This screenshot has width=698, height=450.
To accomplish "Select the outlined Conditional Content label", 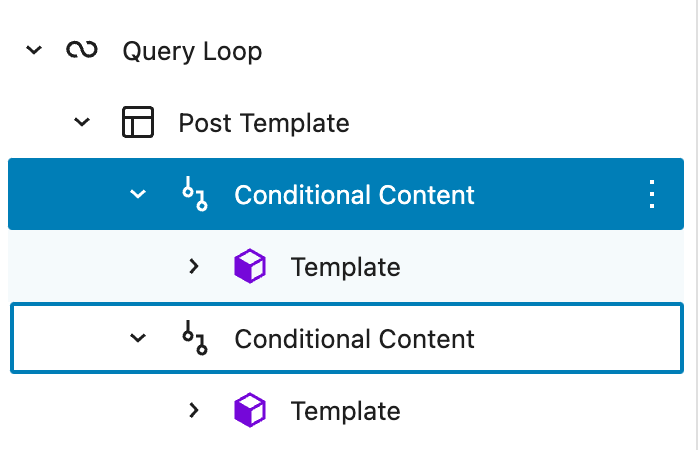I will [354, 339].
